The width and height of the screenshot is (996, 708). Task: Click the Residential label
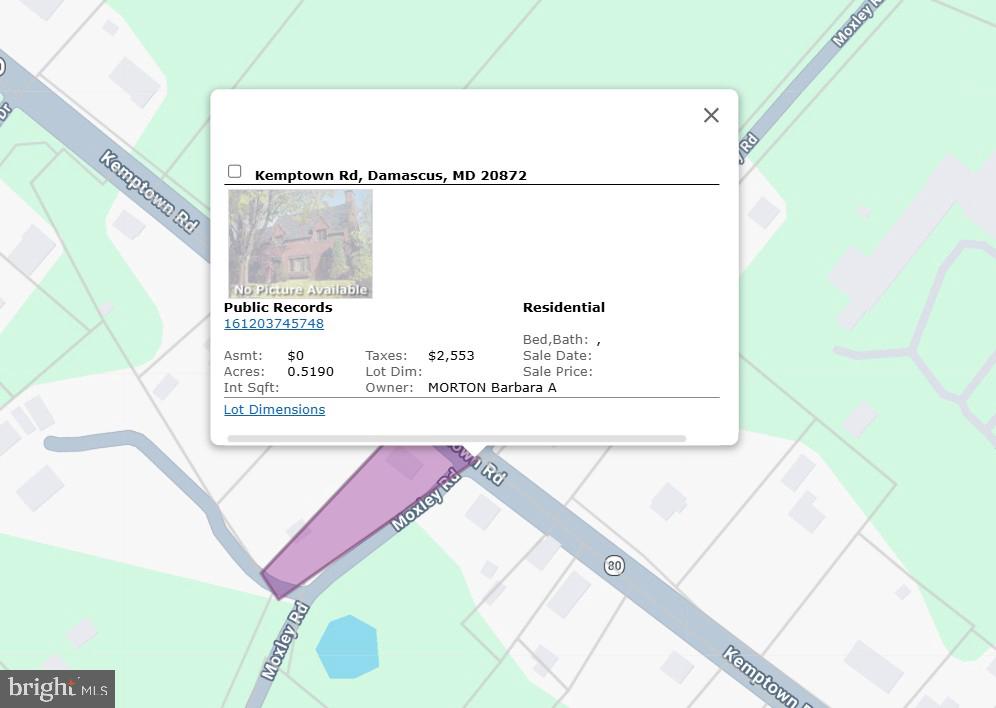click(563, 307)
